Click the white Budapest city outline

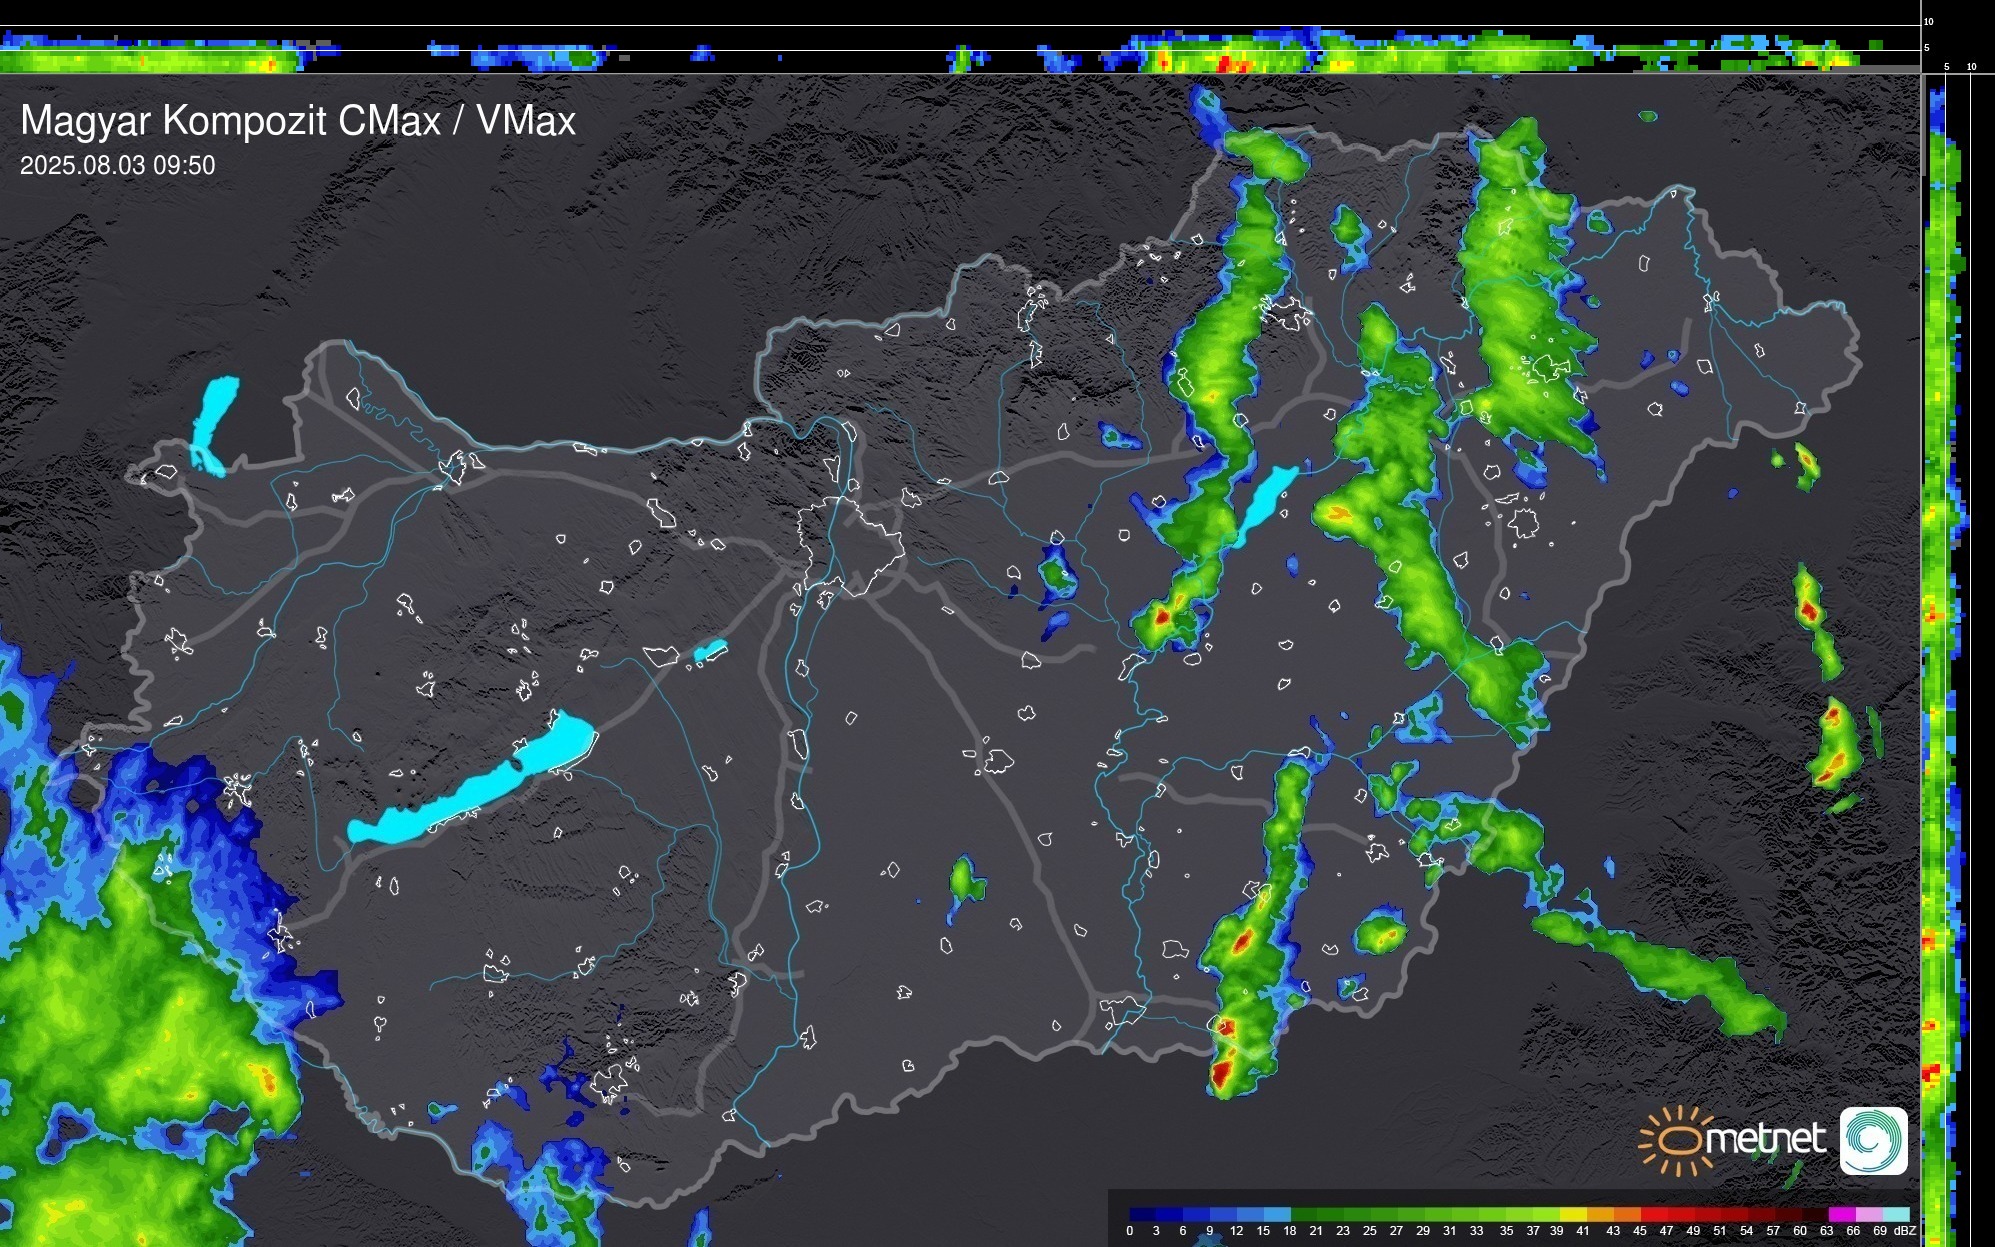[x=850, y=545]
